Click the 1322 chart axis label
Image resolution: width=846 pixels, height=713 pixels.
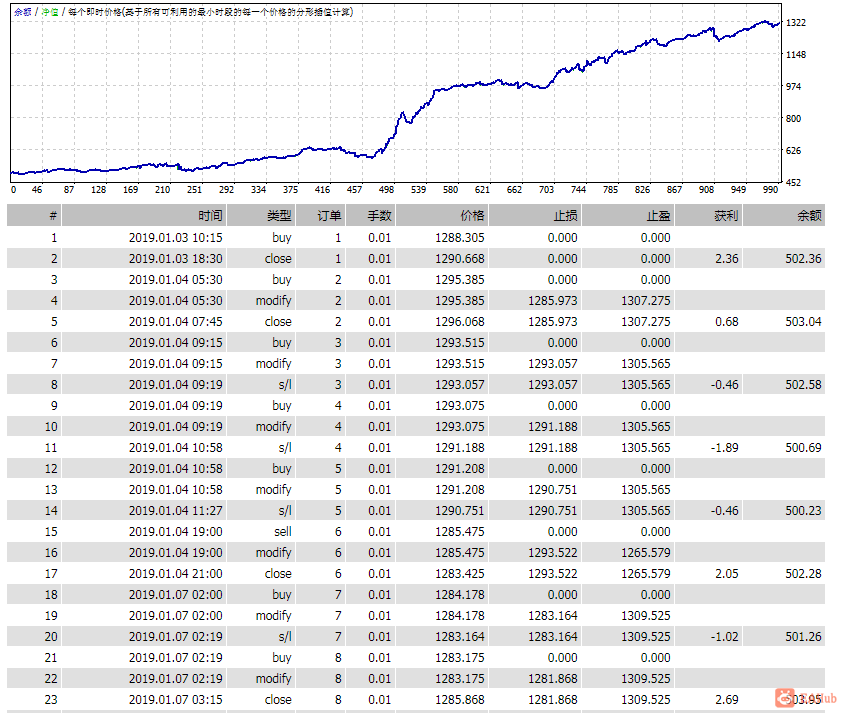pos(796,23)
